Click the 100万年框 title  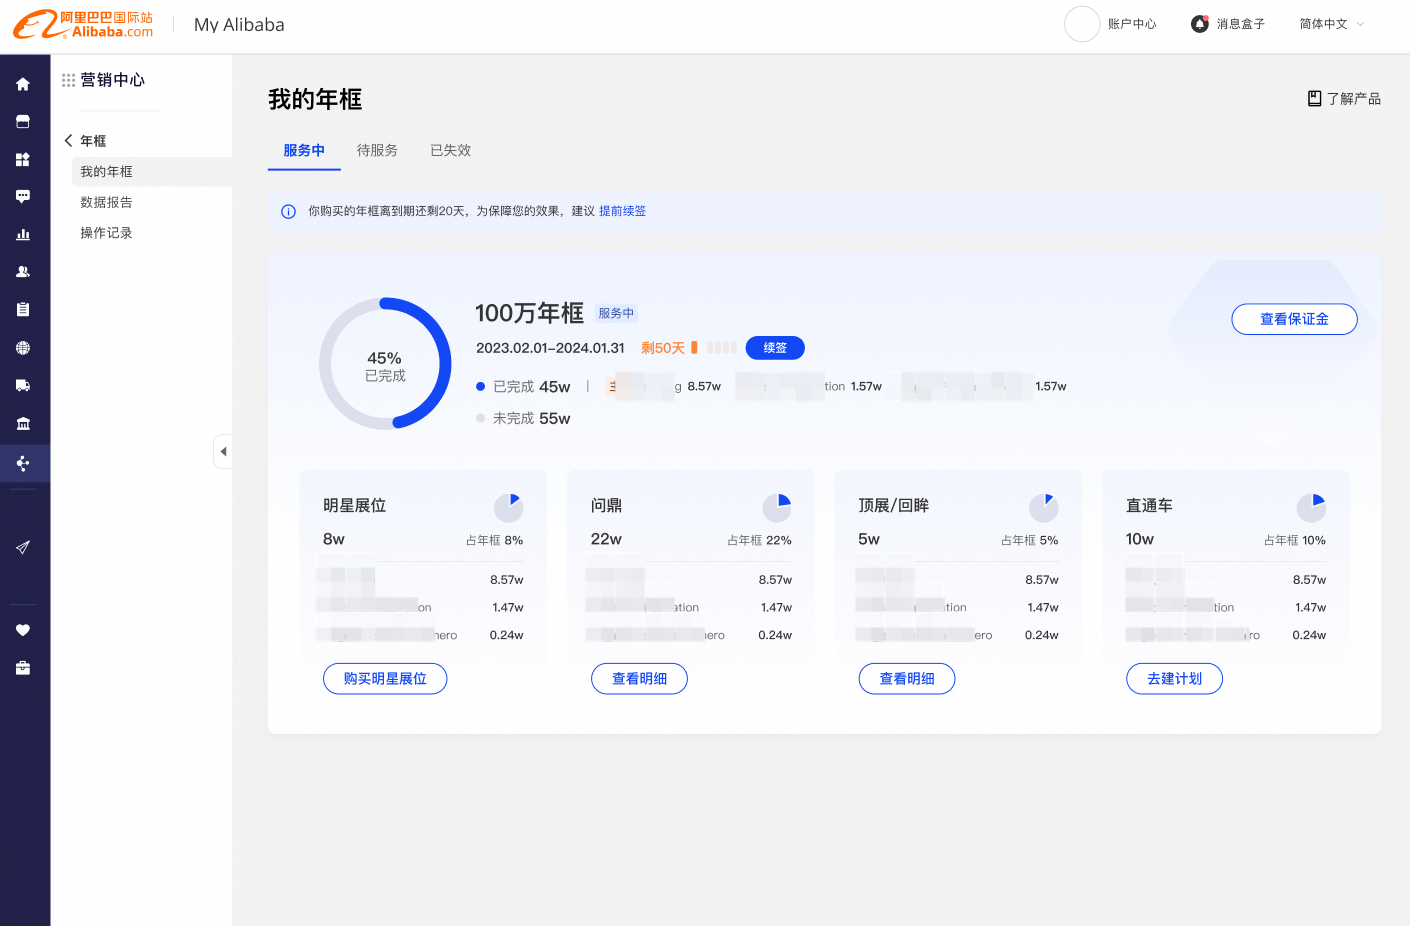click(529, 313)
